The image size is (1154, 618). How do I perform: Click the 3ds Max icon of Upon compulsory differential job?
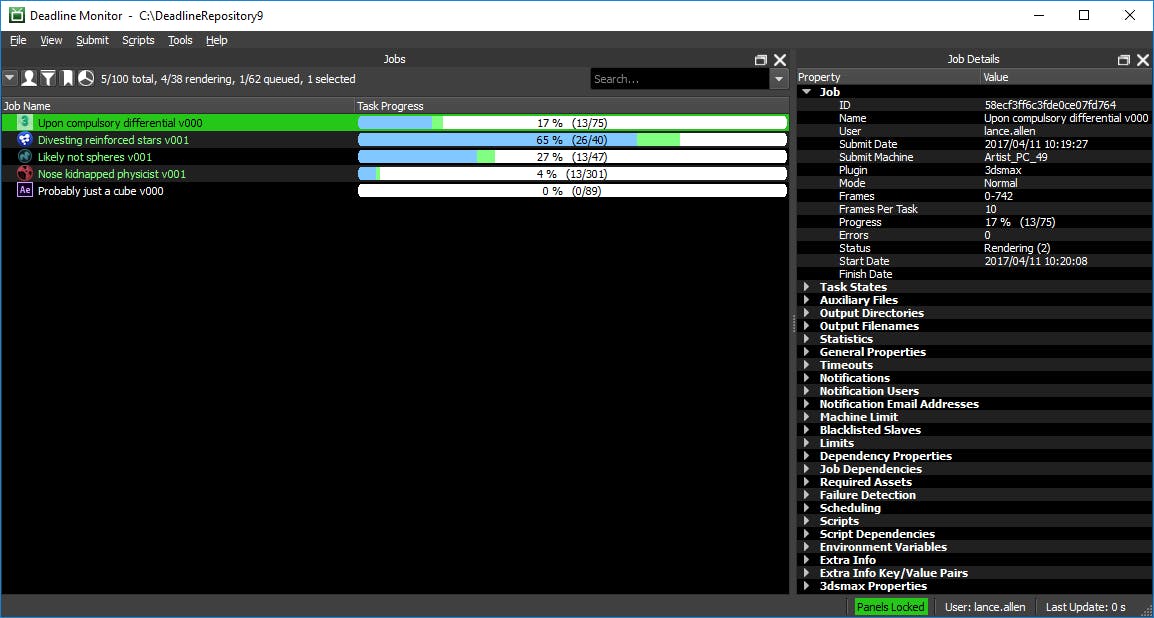[25, 122]
